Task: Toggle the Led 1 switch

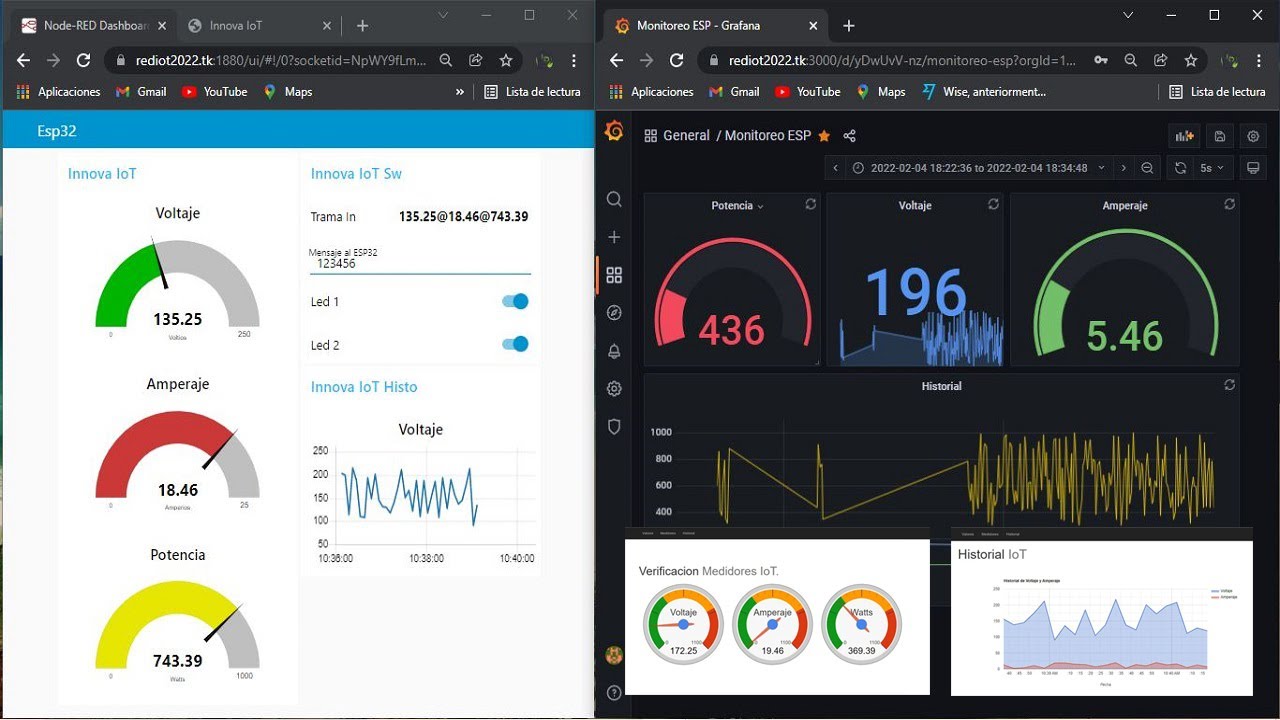Action: pos(515,301)
